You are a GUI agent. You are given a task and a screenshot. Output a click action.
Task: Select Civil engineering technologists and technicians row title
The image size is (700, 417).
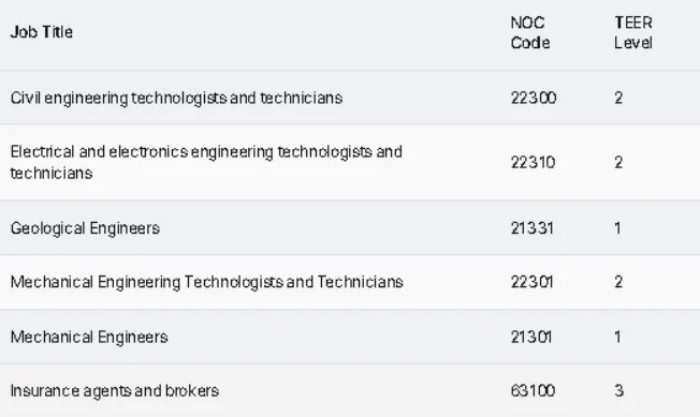pos(176,98)
